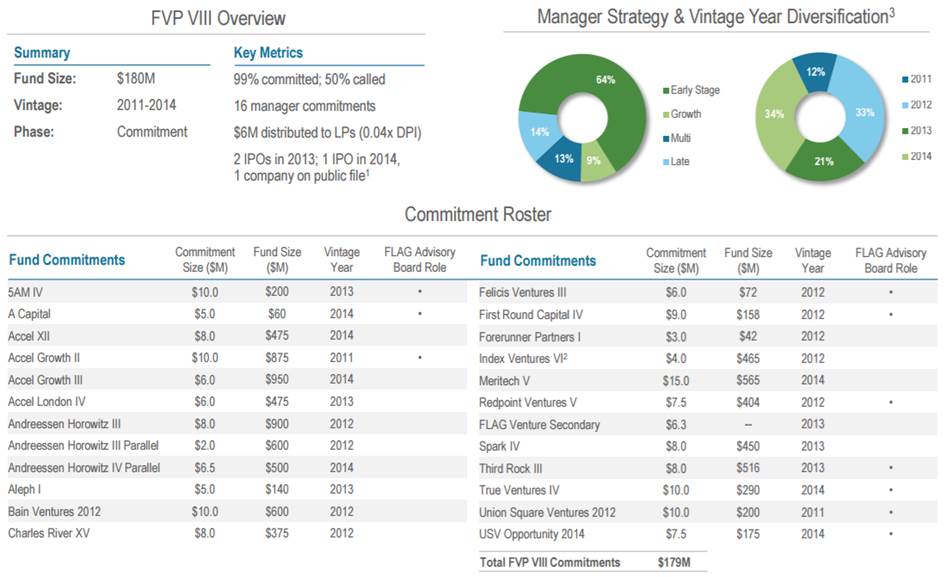Image resolution: width=946 pixels, height=577 pixels.
Task: Click the "Aleph I" fund name
Action: [x=24, y=489]
